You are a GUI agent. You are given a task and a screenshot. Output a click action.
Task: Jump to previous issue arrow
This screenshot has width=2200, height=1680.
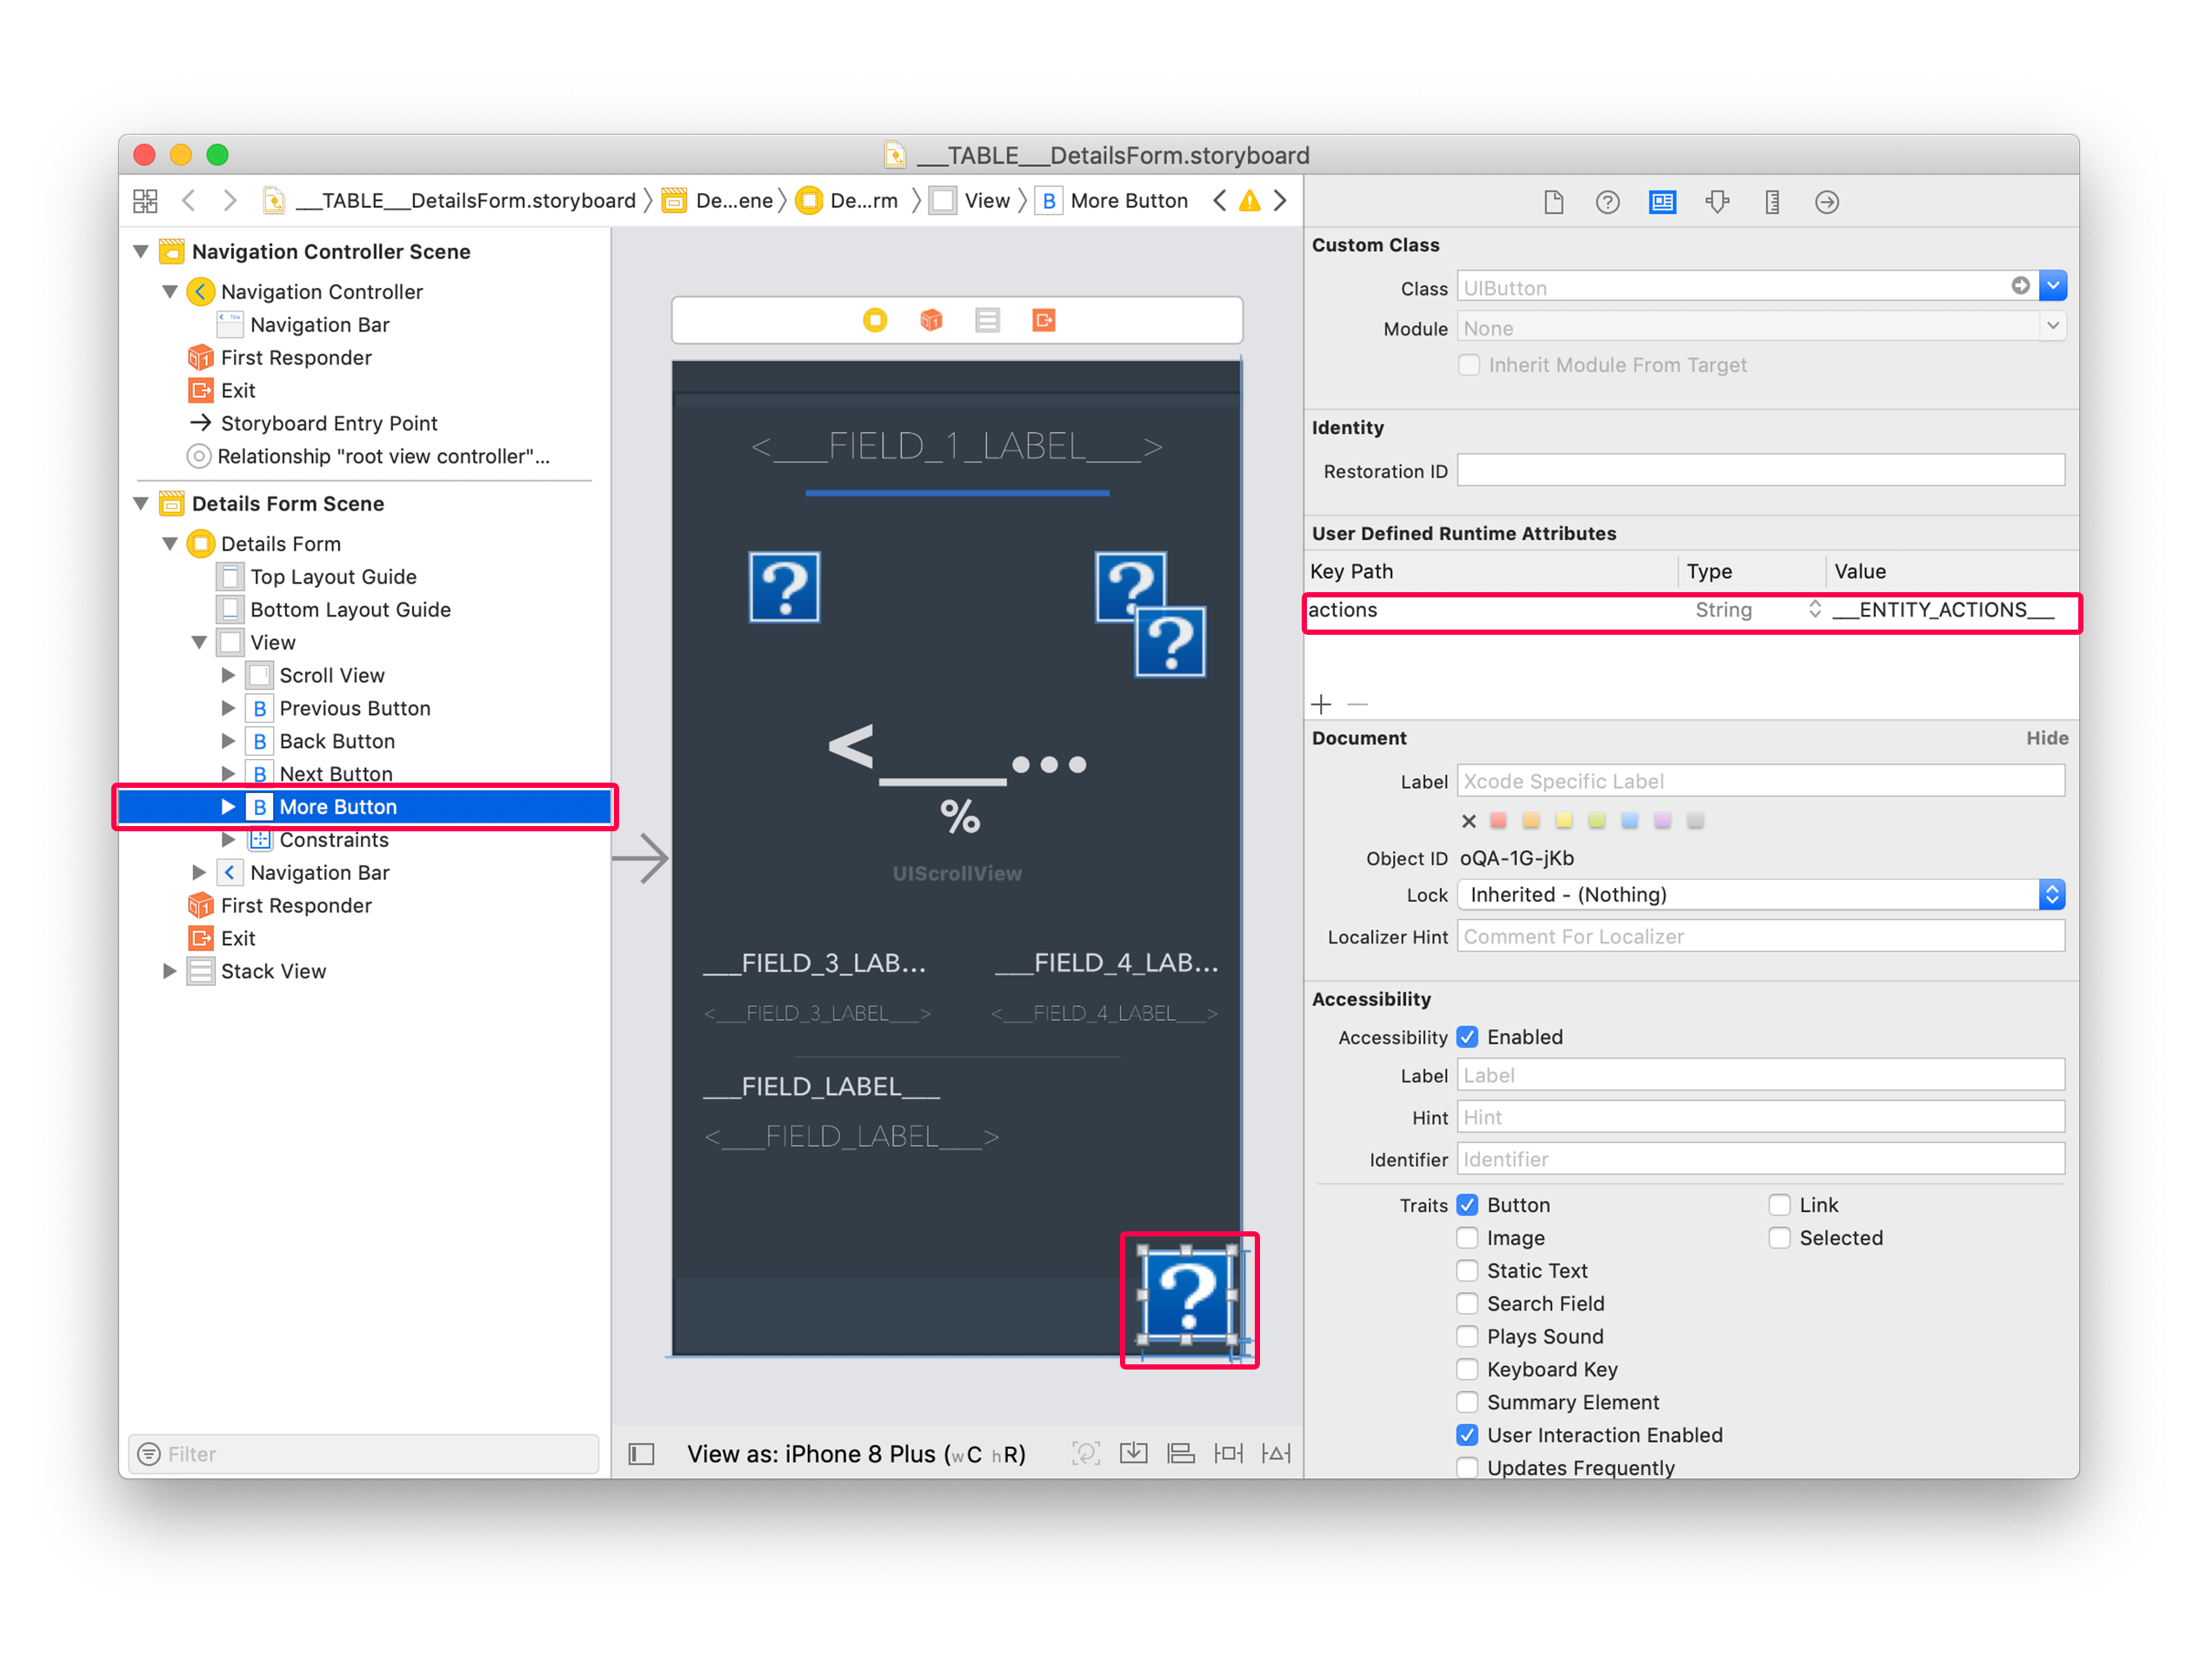point(1219,201)
